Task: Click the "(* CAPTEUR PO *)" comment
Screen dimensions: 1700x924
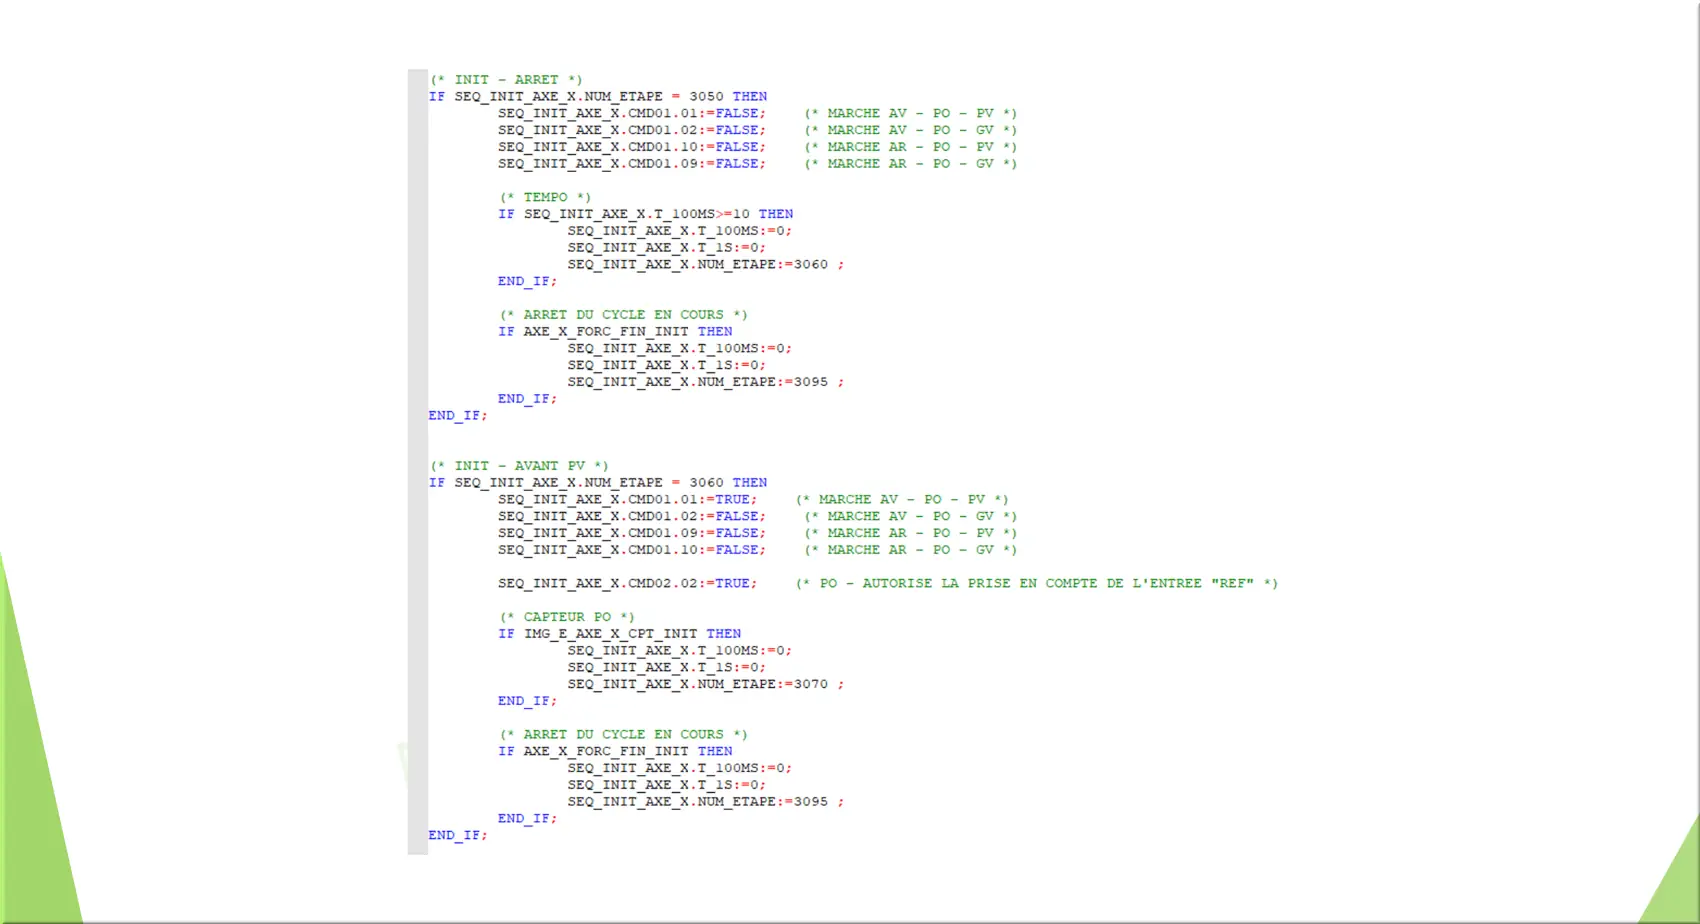Action: point(567,618)
